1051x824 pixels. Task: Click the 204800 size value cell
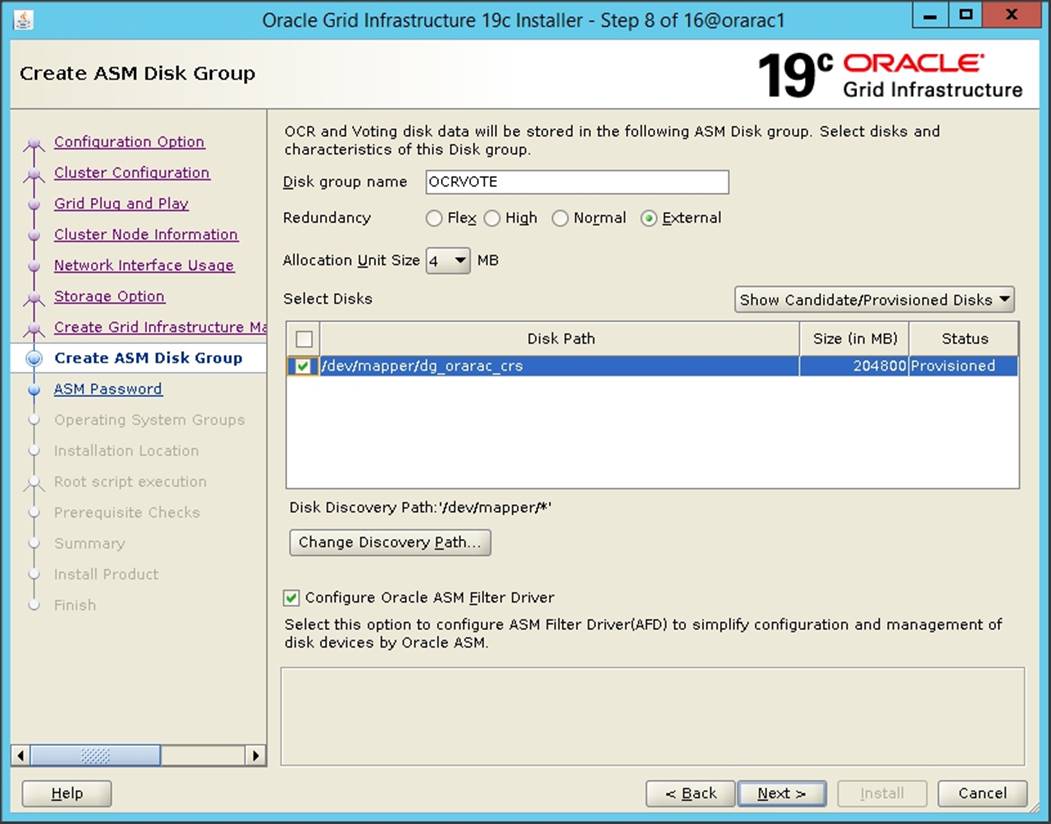pyautogui.click(x=854, y=366)
